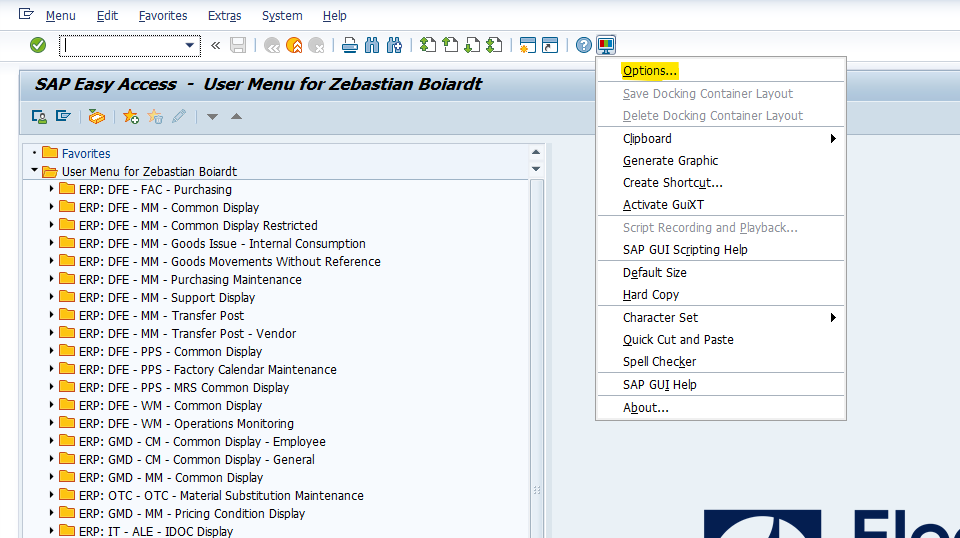
Task: Click the Delete Favorites star icon
Action: pyautogui.click(x=155, y=116)
